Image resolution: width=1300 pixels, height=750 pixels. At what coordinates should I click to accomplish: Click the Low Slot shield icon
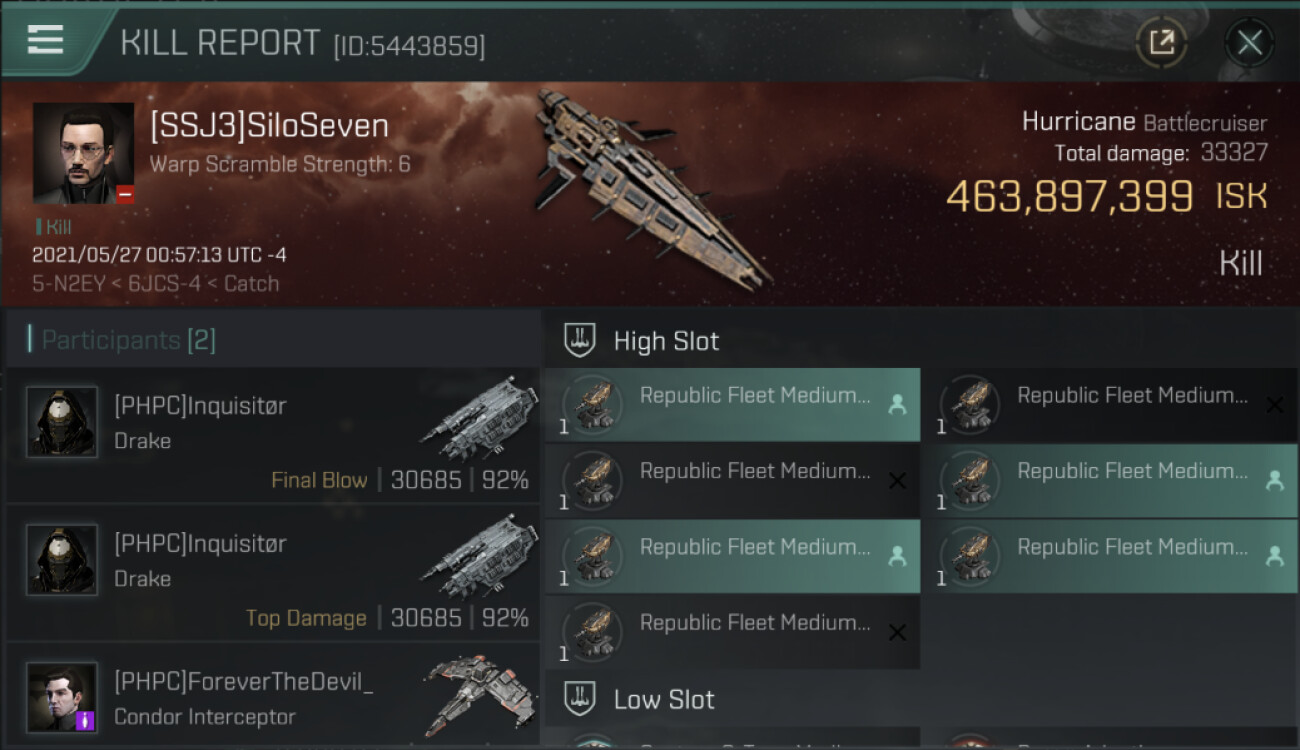580,699
